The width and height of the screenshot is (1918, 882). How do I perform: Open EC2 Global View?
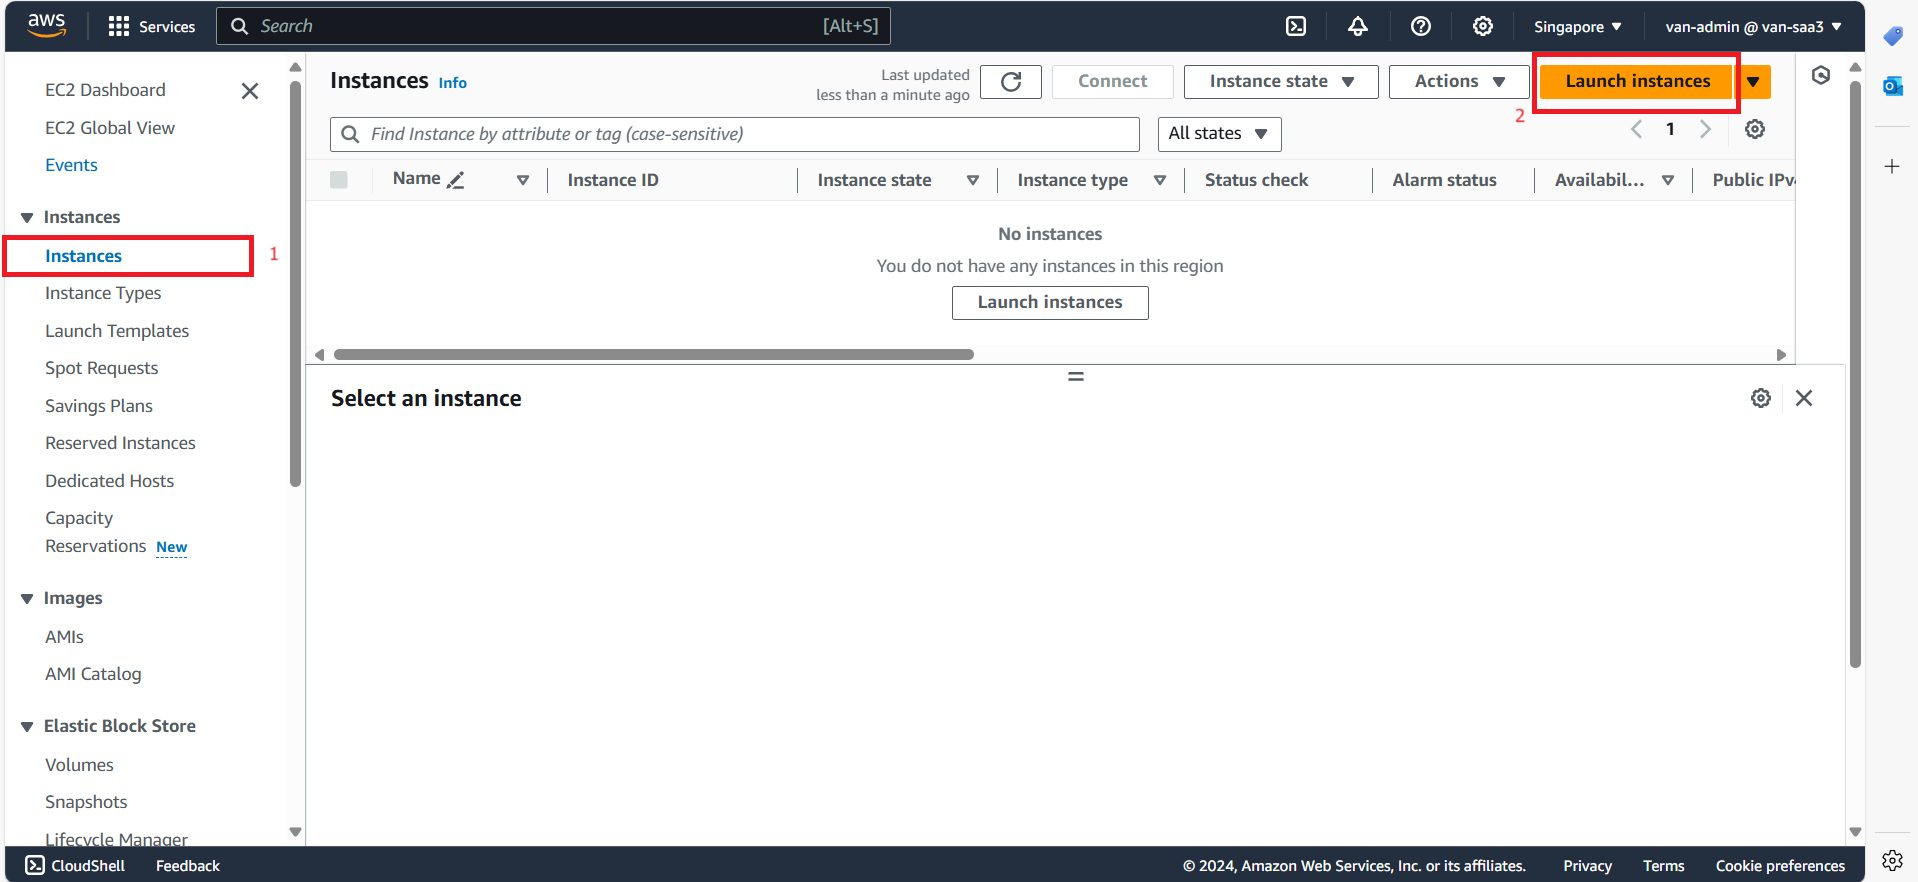tap(110, 128)
